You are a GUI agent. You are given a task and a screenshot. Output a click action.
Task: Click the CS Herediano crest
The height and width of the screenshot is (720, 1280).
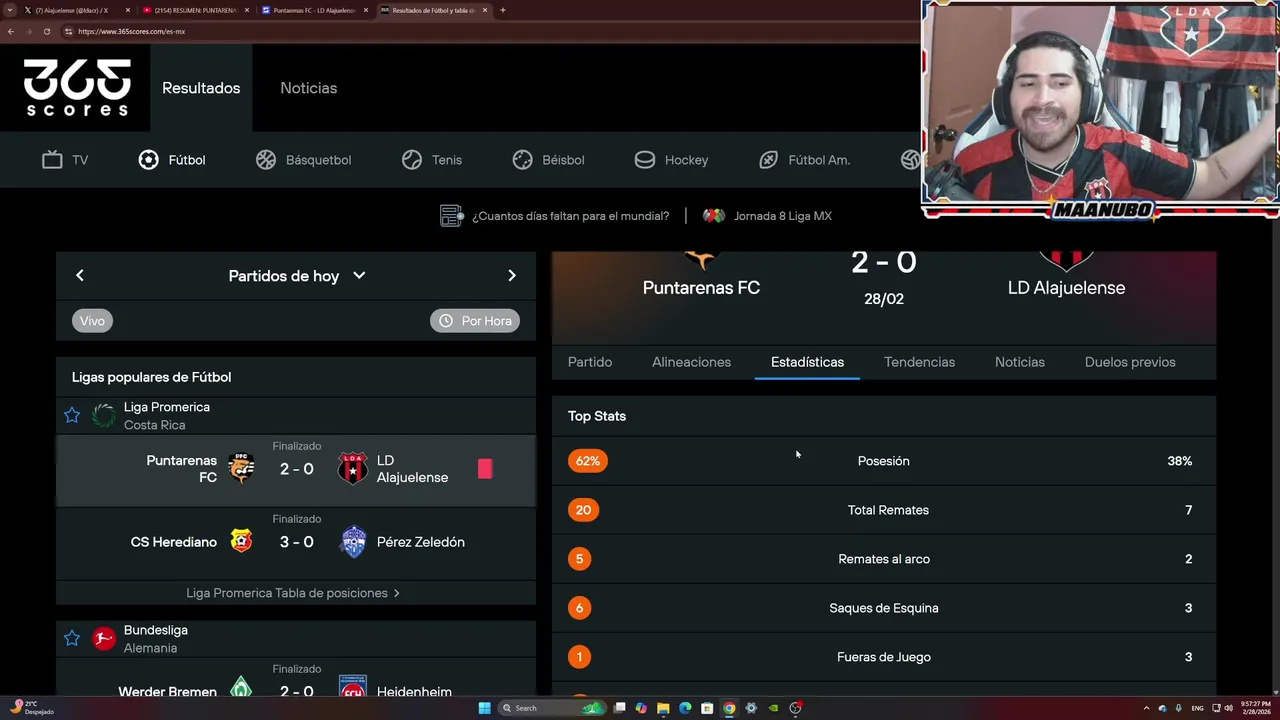pos(241,542)
